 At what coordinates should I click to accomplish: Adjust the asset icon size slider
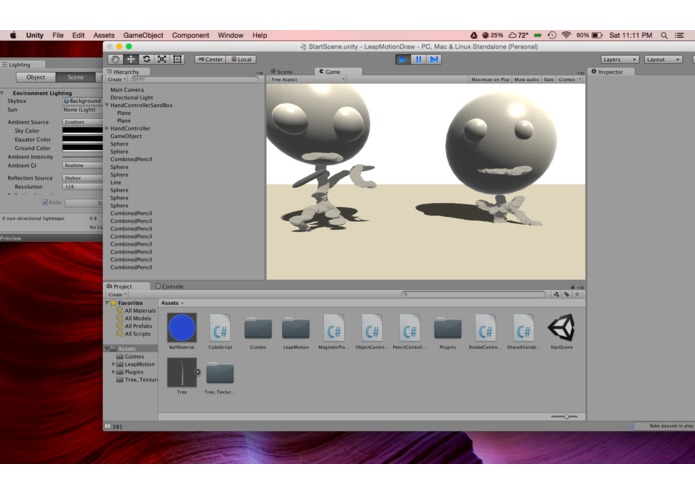coord(564,416)
